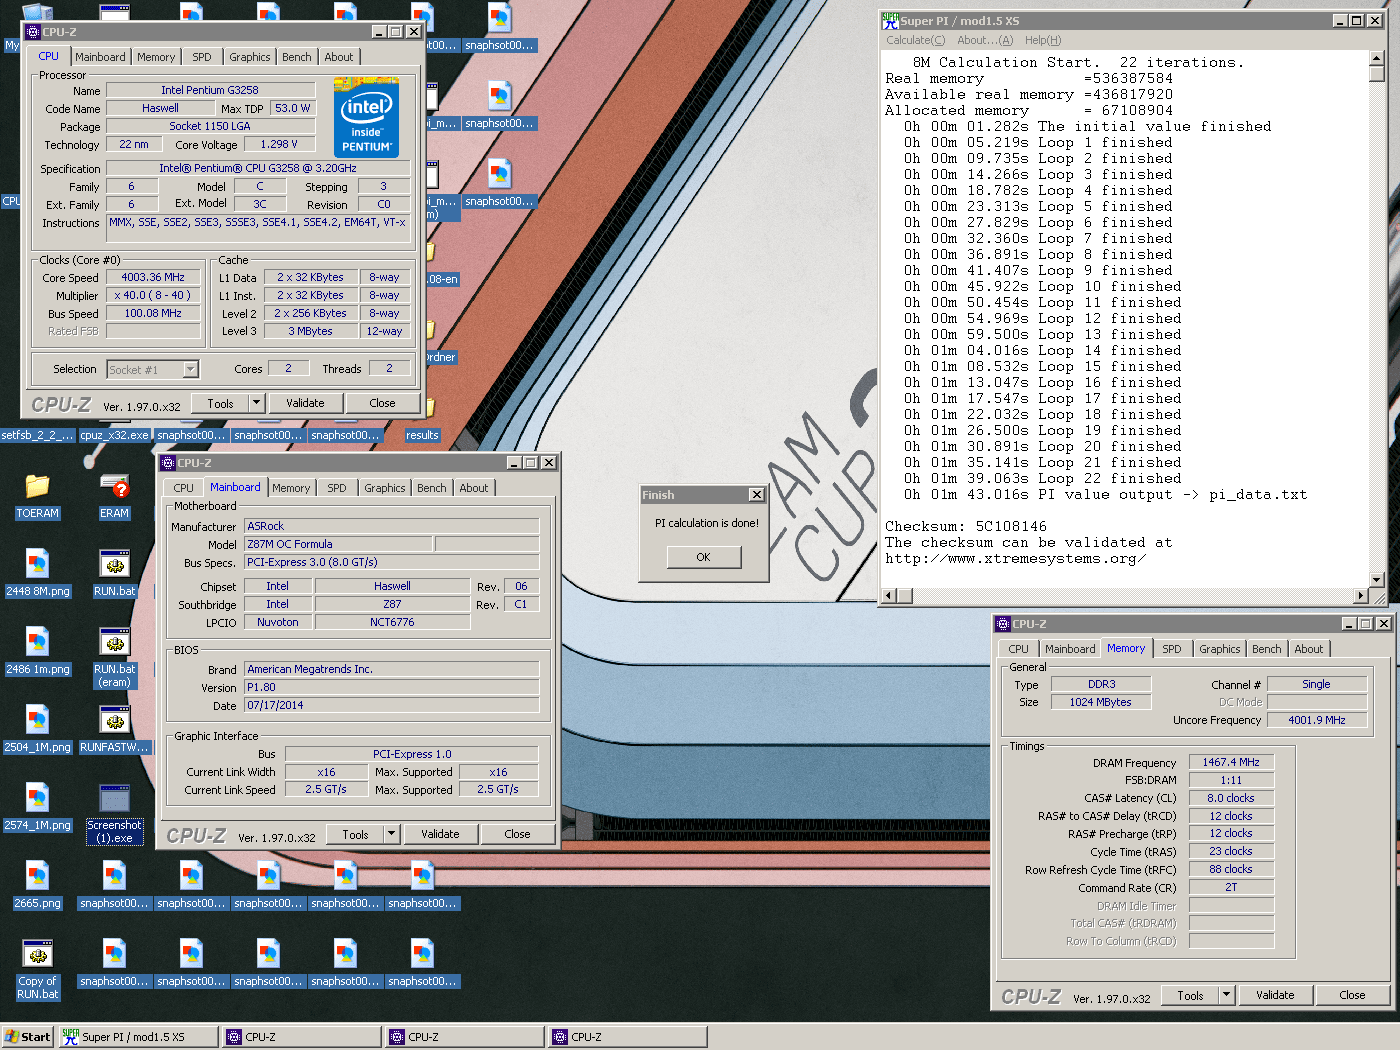Click the Command Rate value 2T
Image resolution: width=1400 pixels, height=1050 pixels.
click(x=1231, y=887)
